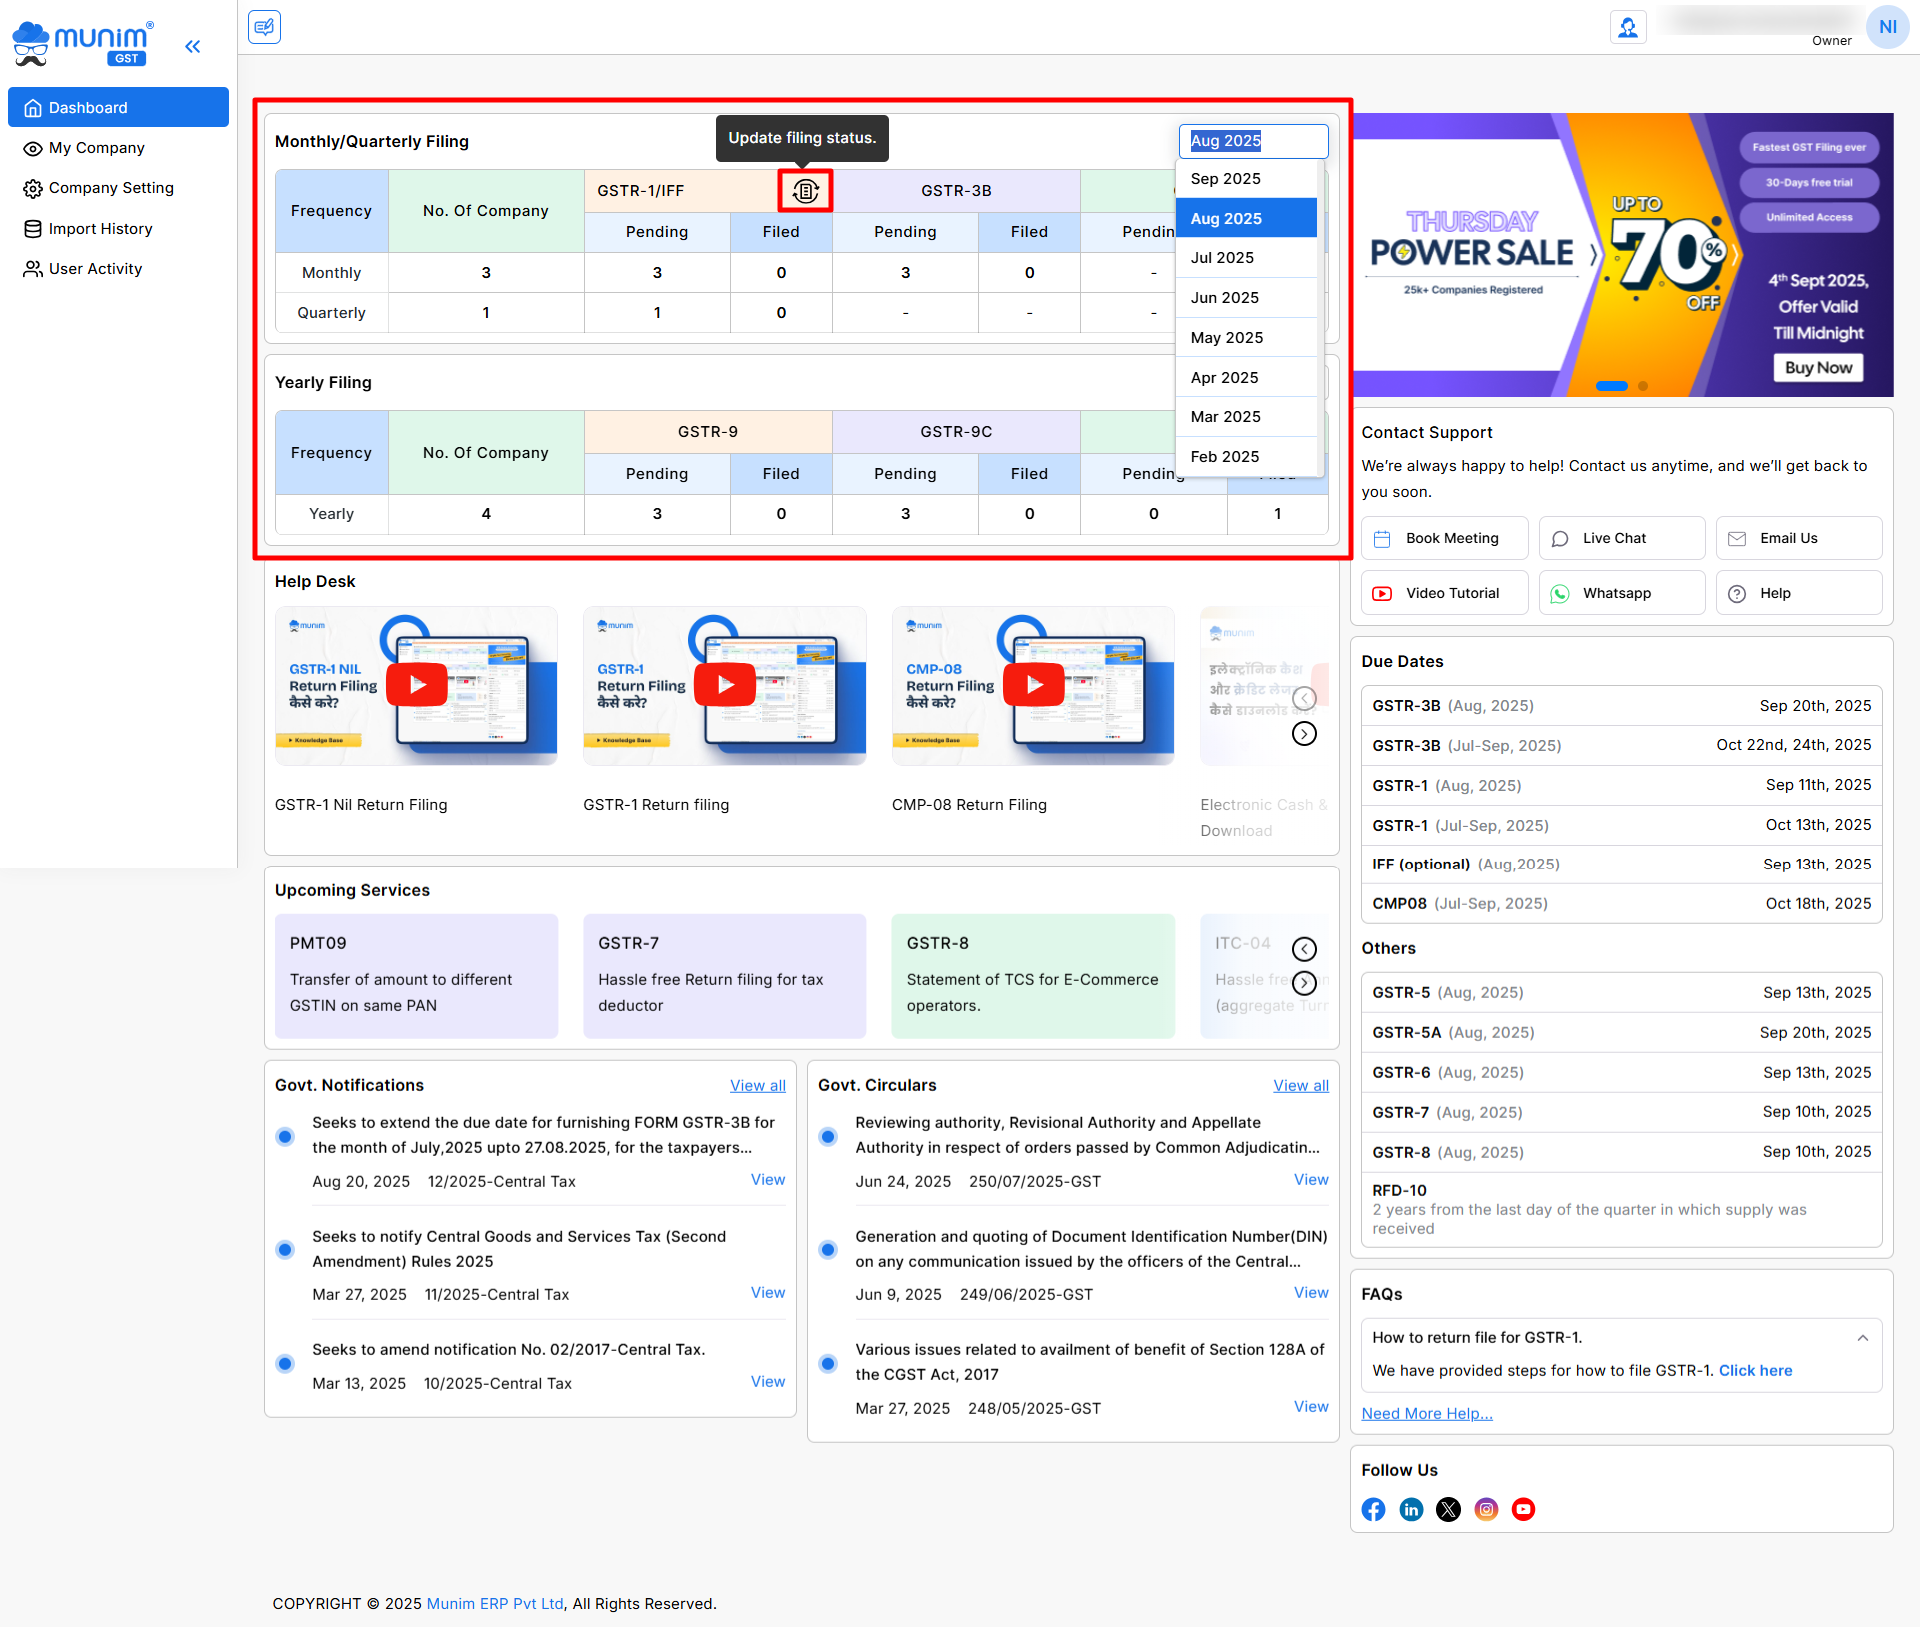Select Apr 2025 from month dropdown
The image size is (1920, 1628).
point(1246,377)
